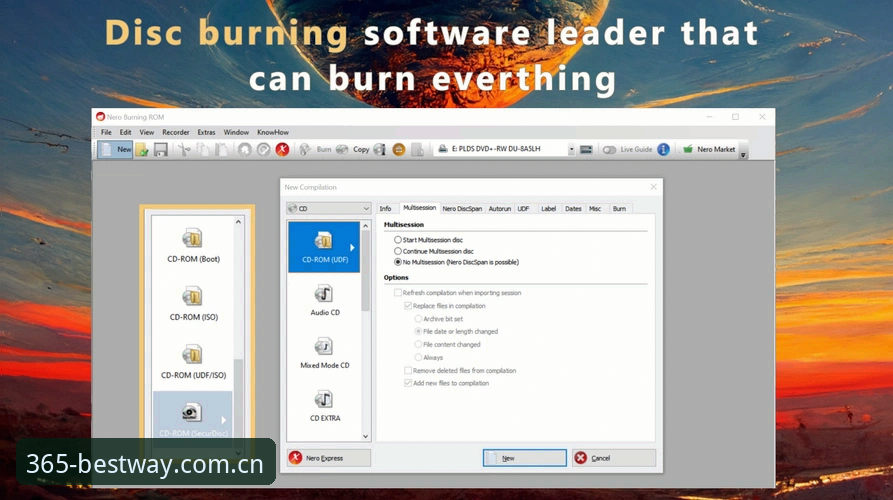The width and height of the screenshot is (893, 500).
Task: Switch to the Label tab
Action: [548, 209]
